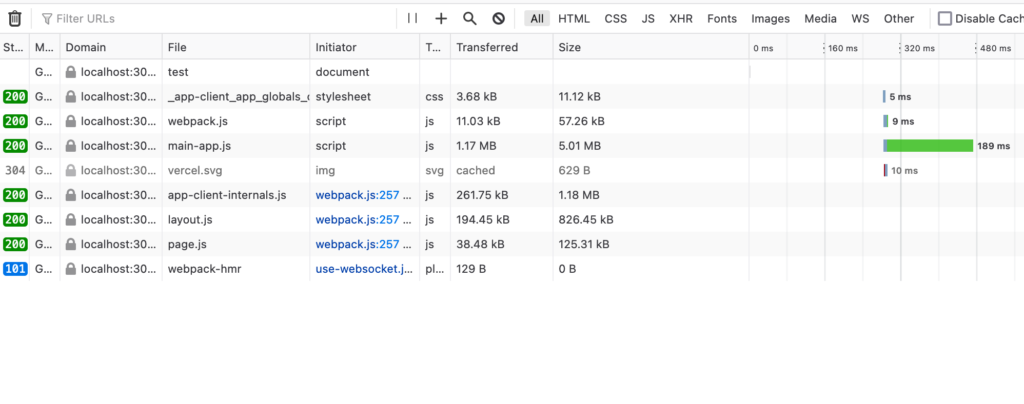Click lock icon in main-app.js row
The width and height of the screenshot is (1024, 404).
point(71,146)
